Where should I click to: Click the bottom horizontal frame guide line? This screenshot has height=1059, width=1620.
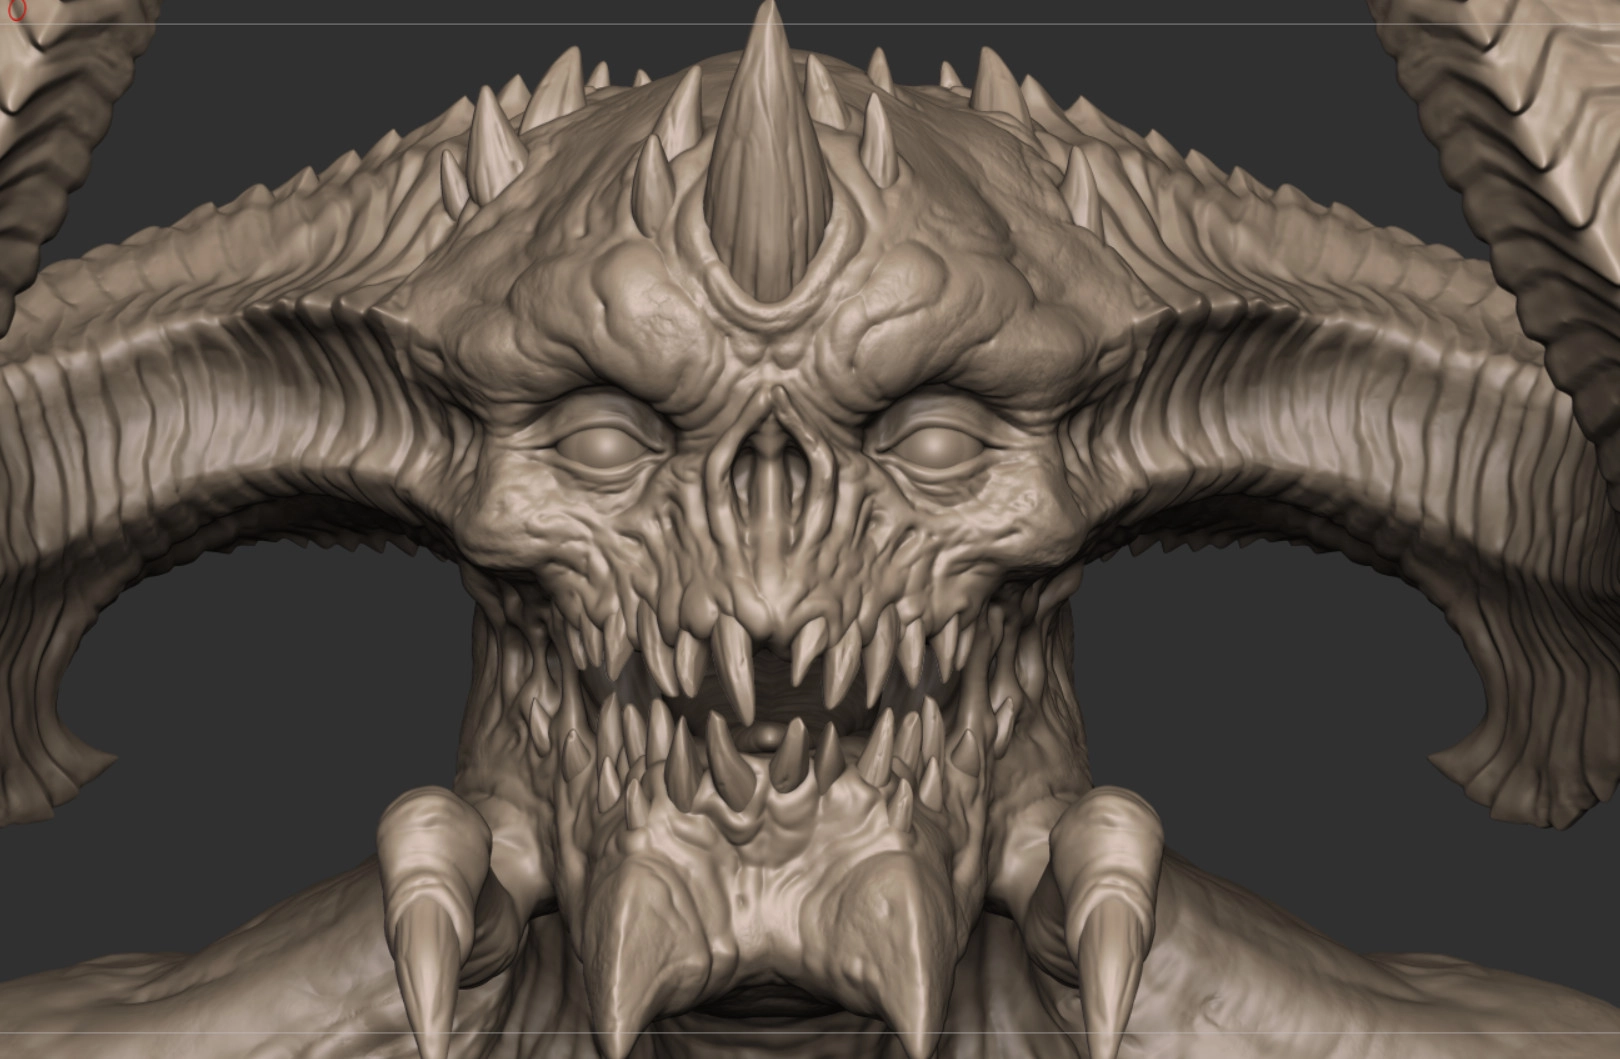tap(300, 1033)
